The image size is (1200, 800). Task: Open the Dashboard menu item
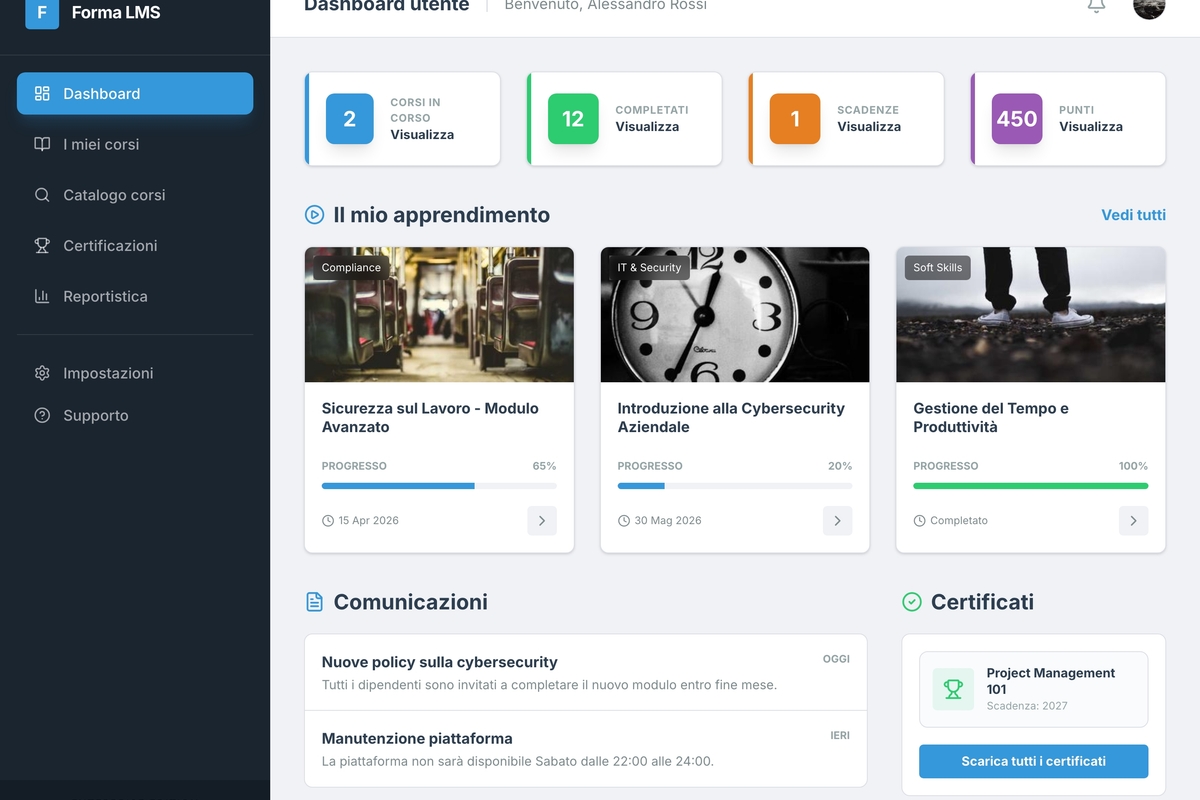pyautogui.click(x=135, y=94)
